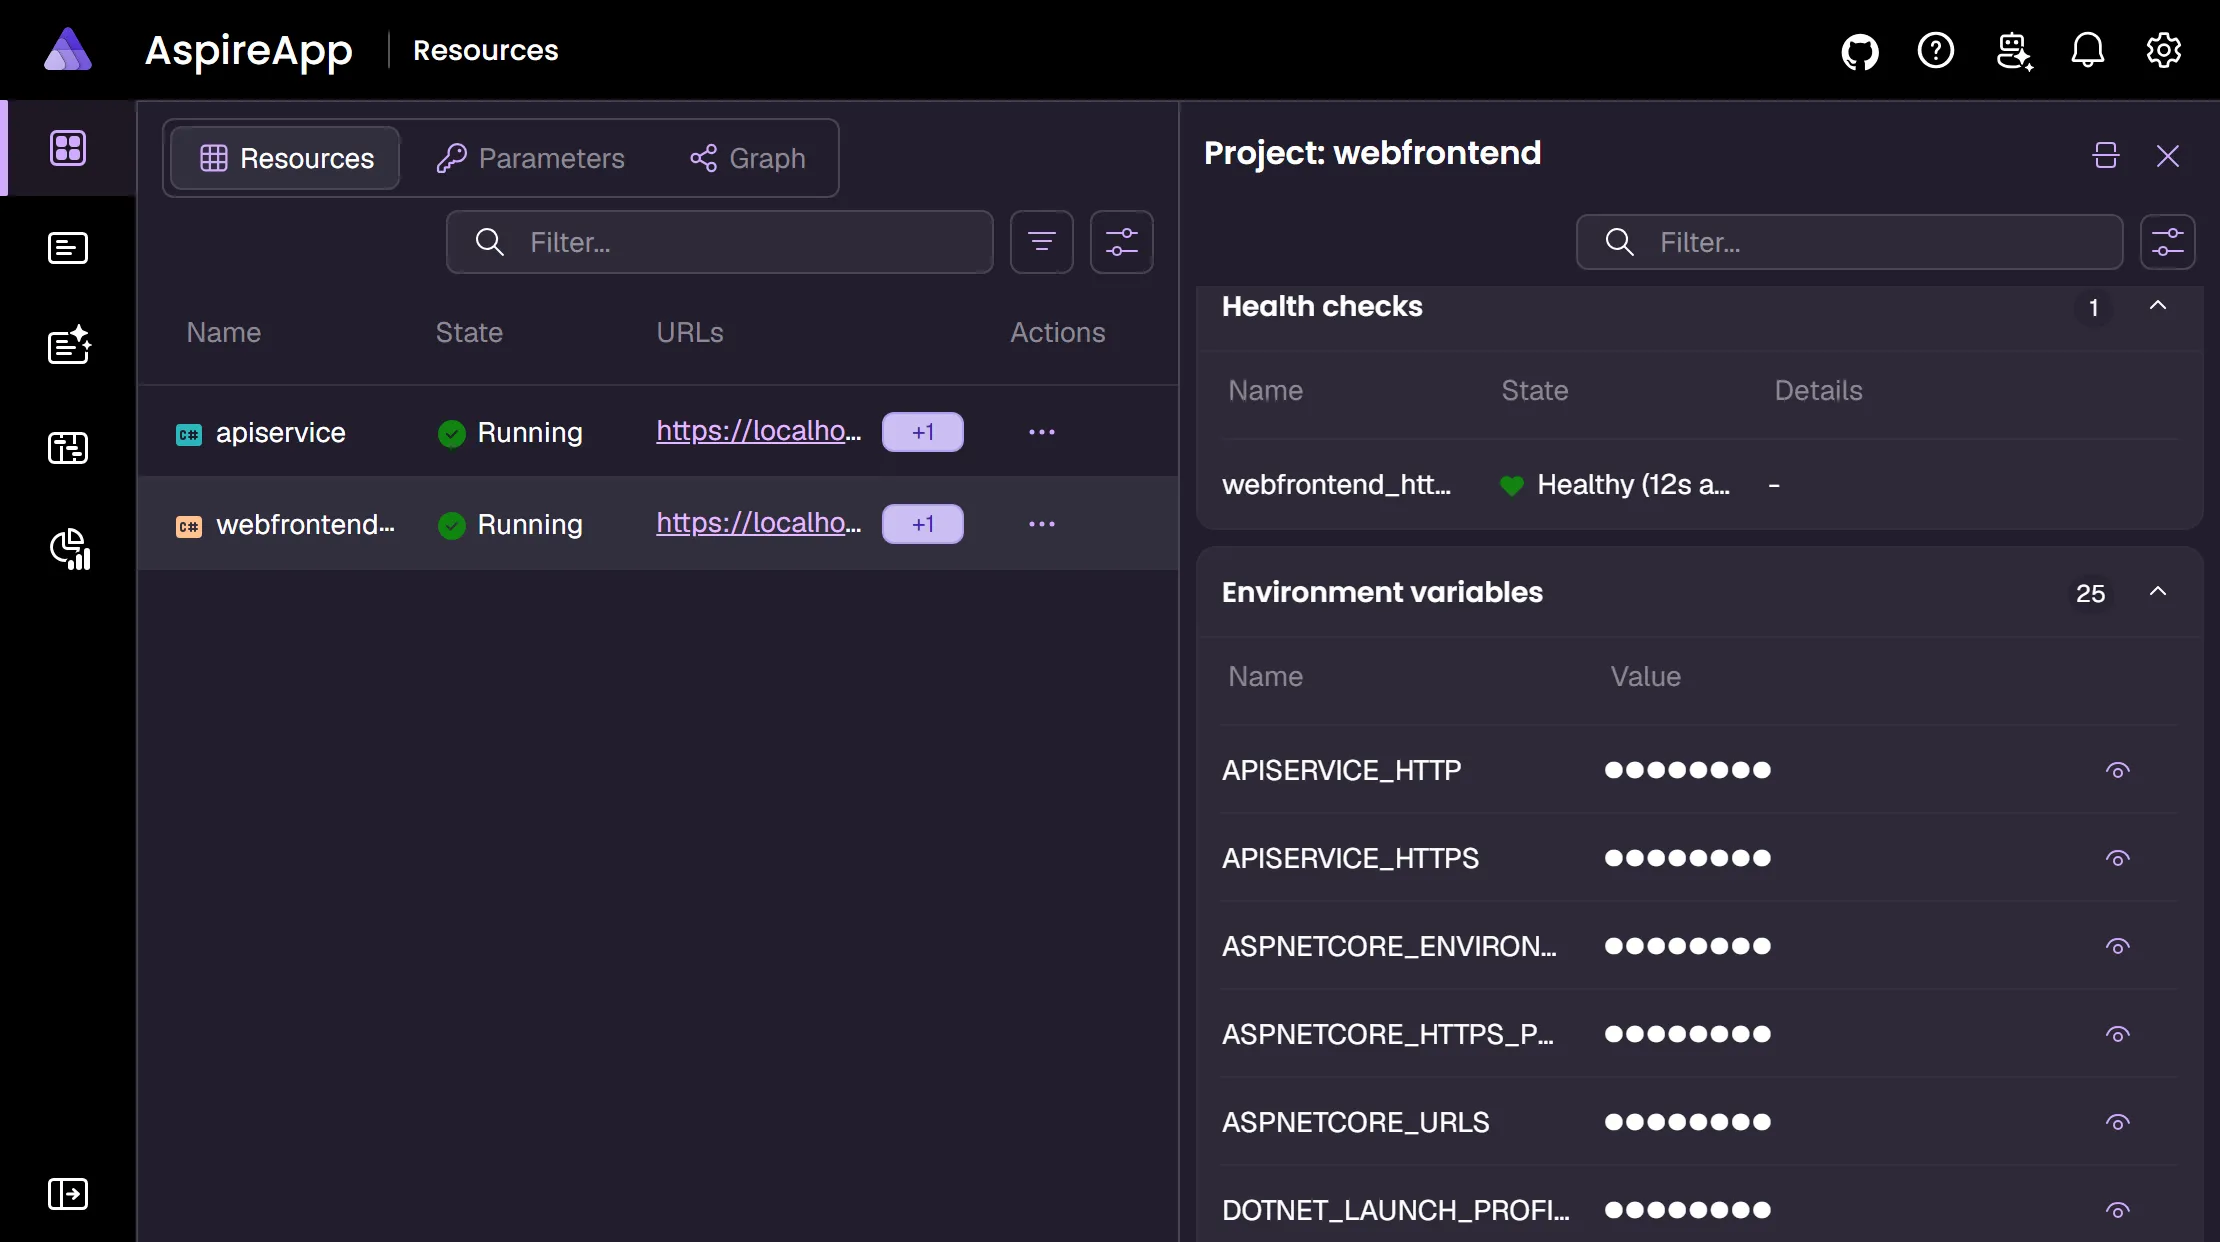Close the webfrontend details panel
Screen dimensions: 2220x1242
[2168, 155]
